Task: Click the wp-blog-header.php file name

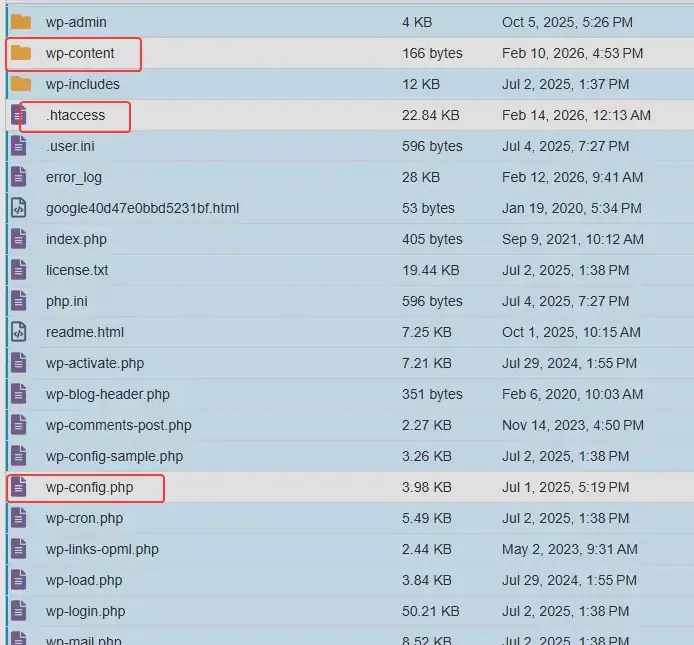Action: point(108,394)
